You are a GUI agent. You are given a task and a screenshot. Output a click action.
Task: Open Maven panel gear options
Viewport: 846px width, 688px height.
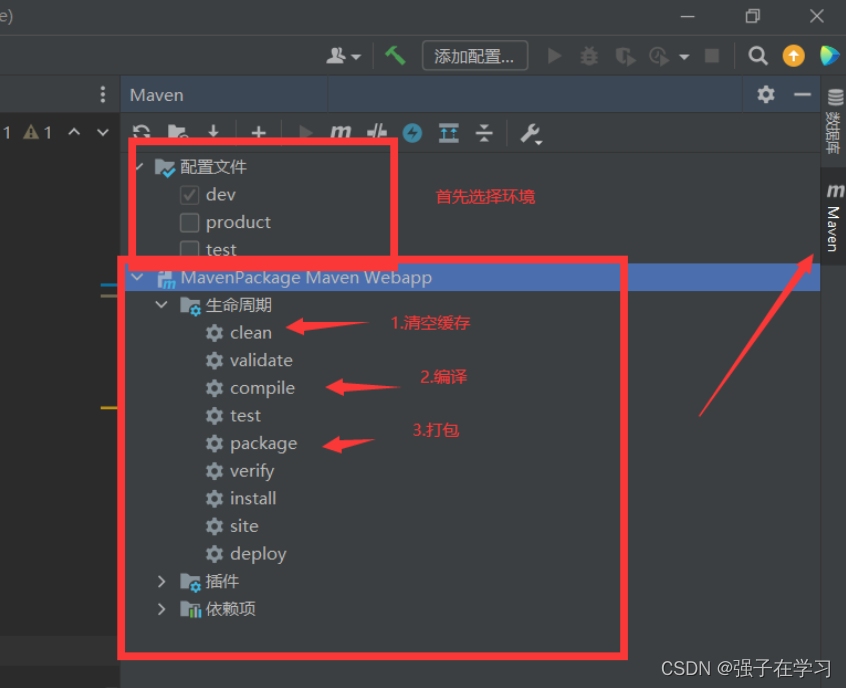coord(766,94)
